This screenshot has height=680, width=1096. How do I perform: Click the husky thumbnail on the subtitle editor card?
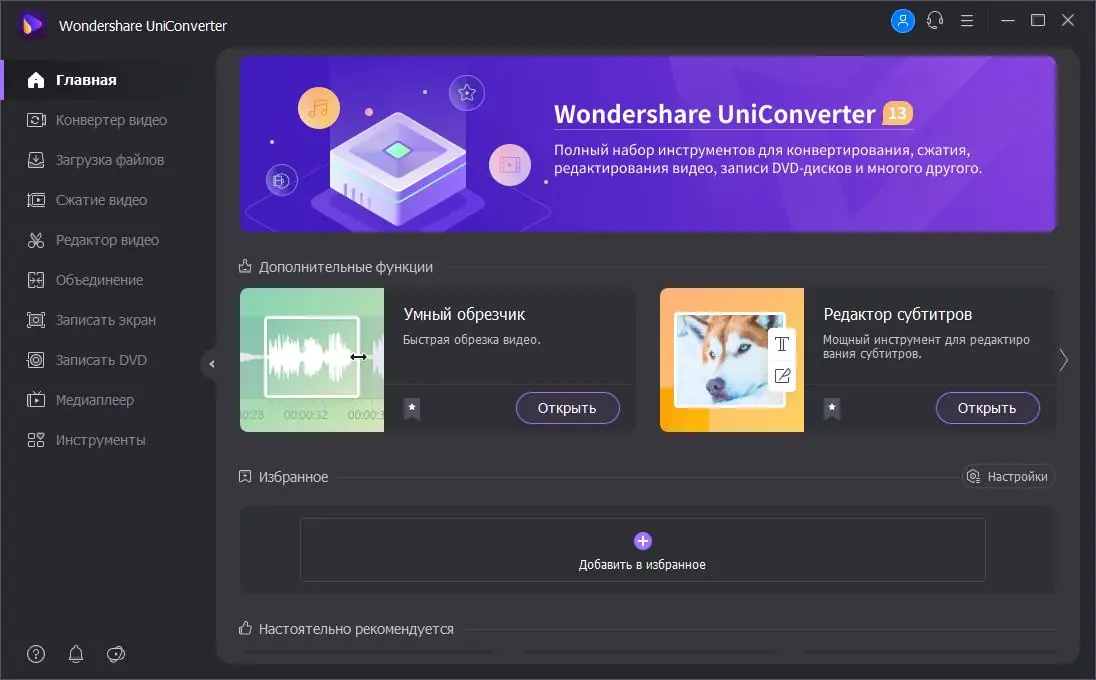click(731, 360)
